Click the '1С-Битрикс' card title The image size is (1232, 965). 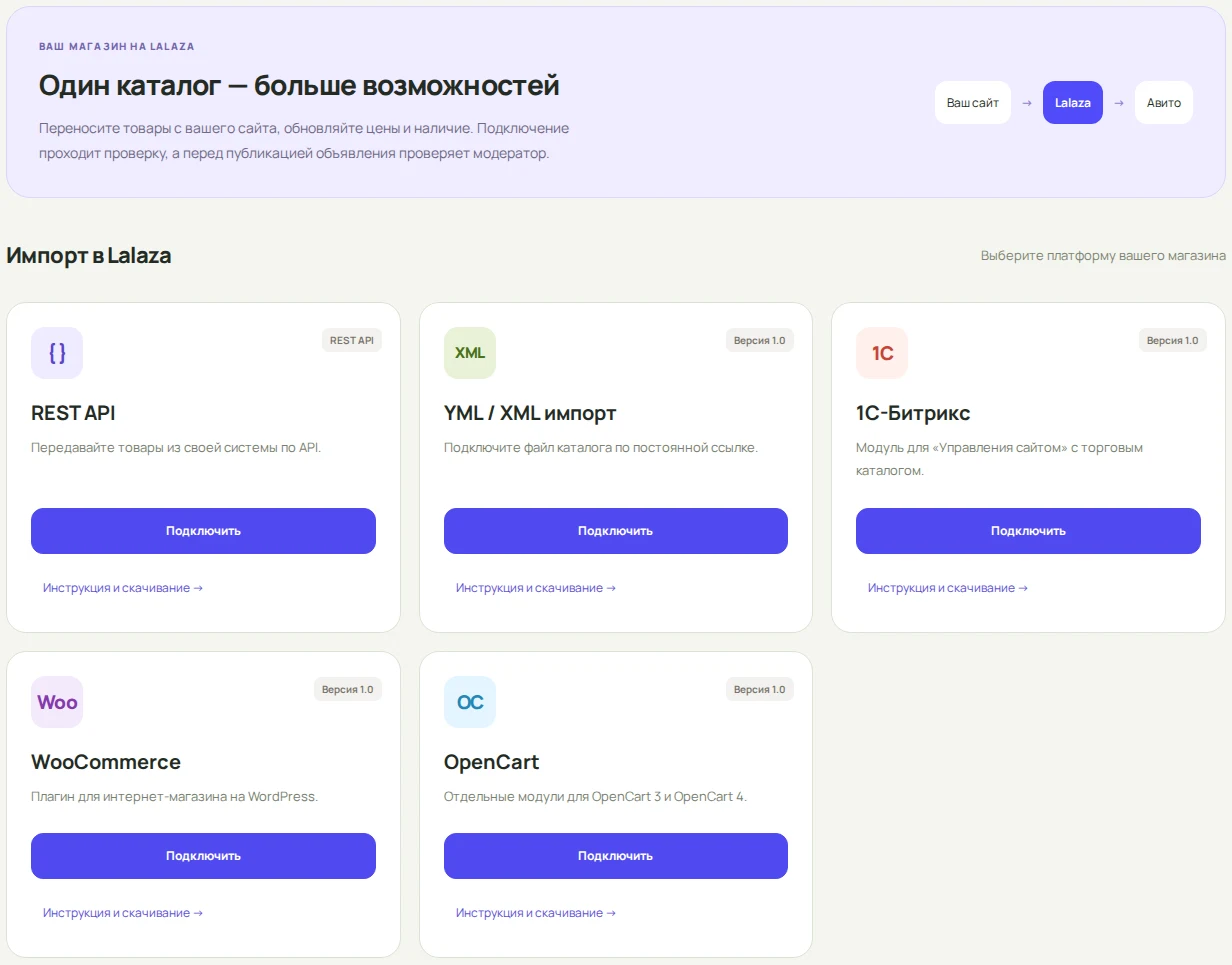click(913, 413)
